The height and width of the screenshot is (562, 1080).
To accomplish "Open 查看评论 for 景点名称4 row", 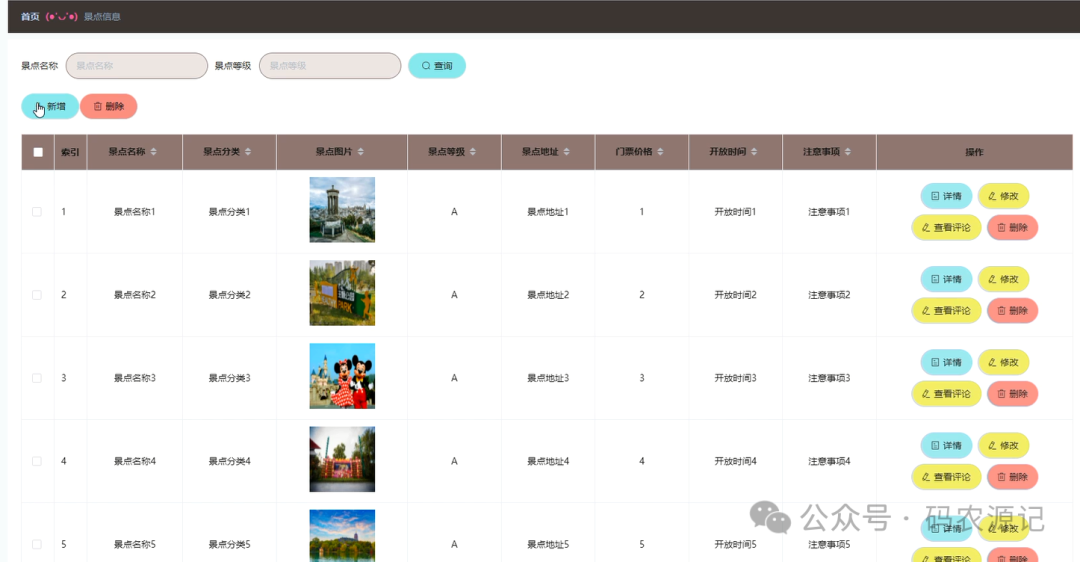I will (946, 477).
